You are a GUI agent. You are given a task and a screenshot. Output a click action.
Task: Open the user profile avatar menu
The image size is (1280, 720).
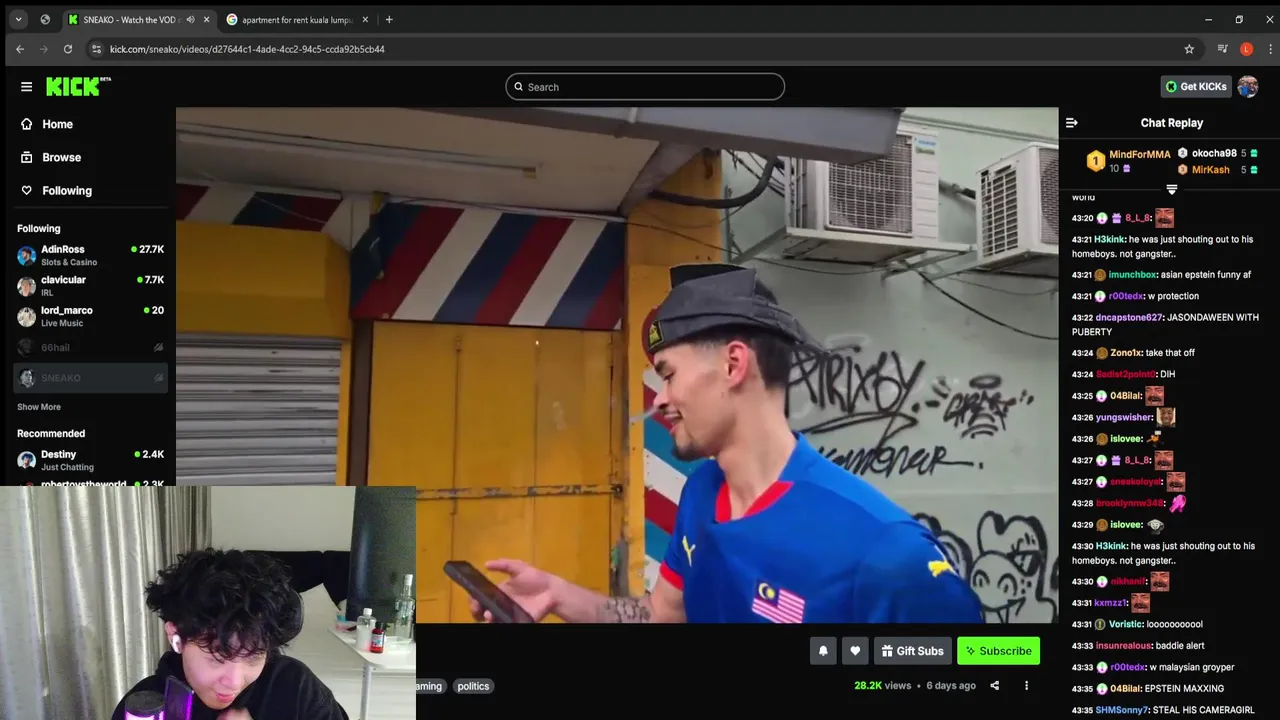coord(1247,87)
